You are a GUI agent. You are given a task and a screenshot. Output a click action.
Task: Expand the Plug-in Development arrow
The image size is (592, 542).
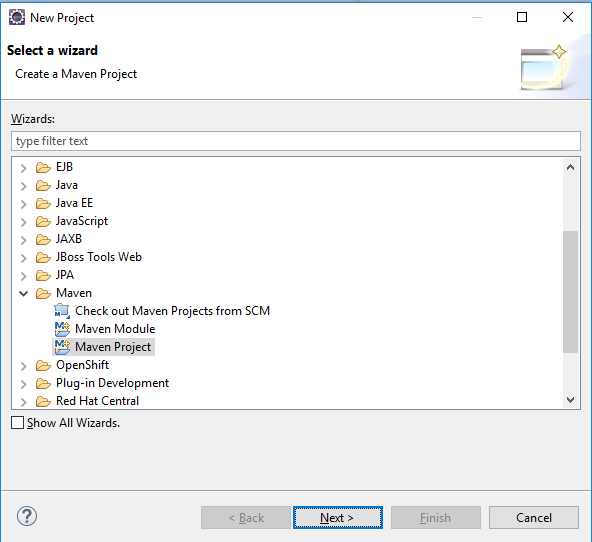click(x=23, y=384)
